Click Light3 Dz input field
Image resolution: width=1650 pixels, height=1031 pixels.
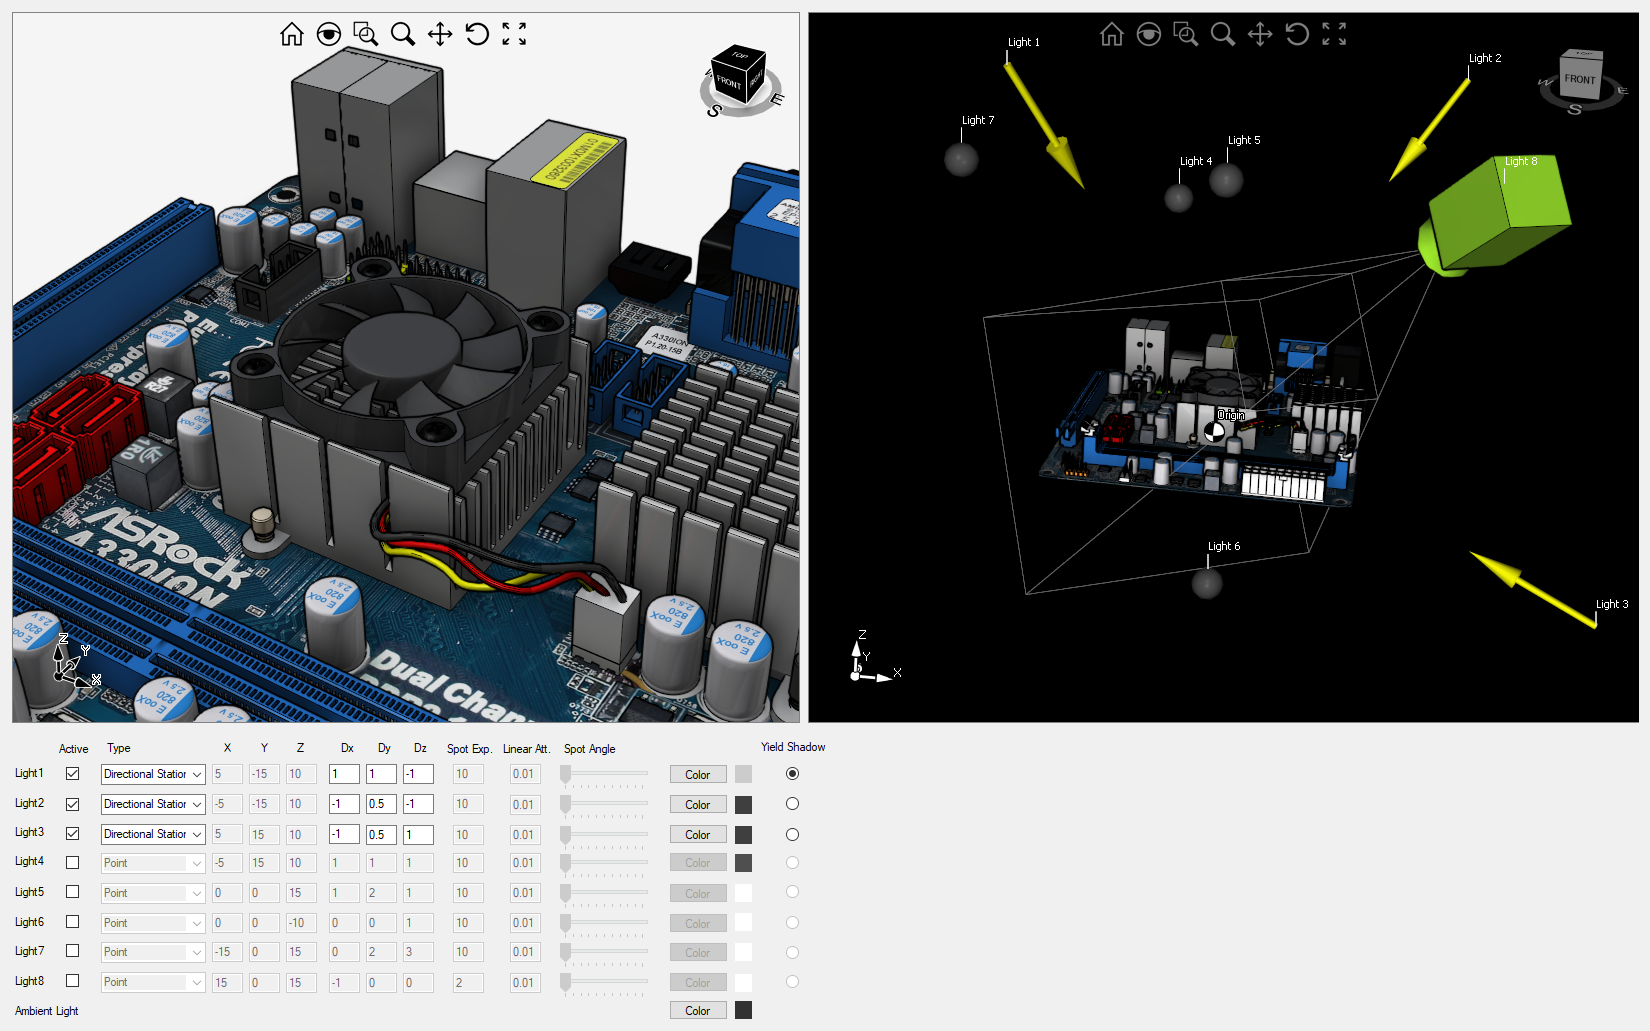click(x=418, y=834)
